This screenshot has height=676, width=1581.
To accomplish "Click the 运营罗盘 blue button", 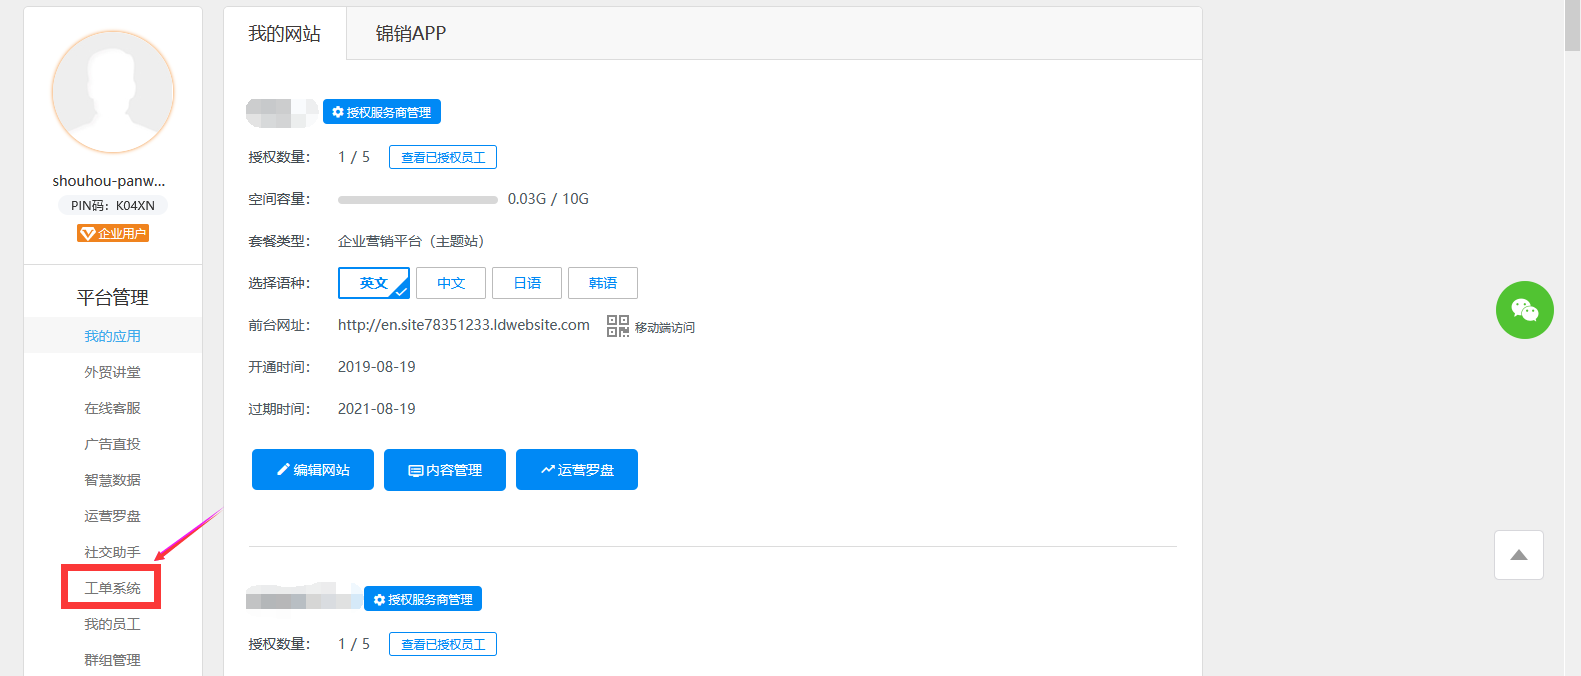I will pos(577,470).
